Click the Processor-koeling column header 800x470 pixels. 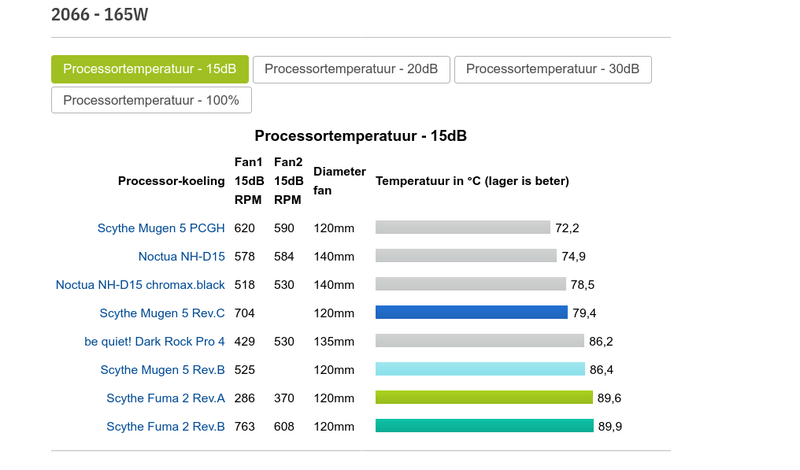pyautogui.click(x=171, y=181)
